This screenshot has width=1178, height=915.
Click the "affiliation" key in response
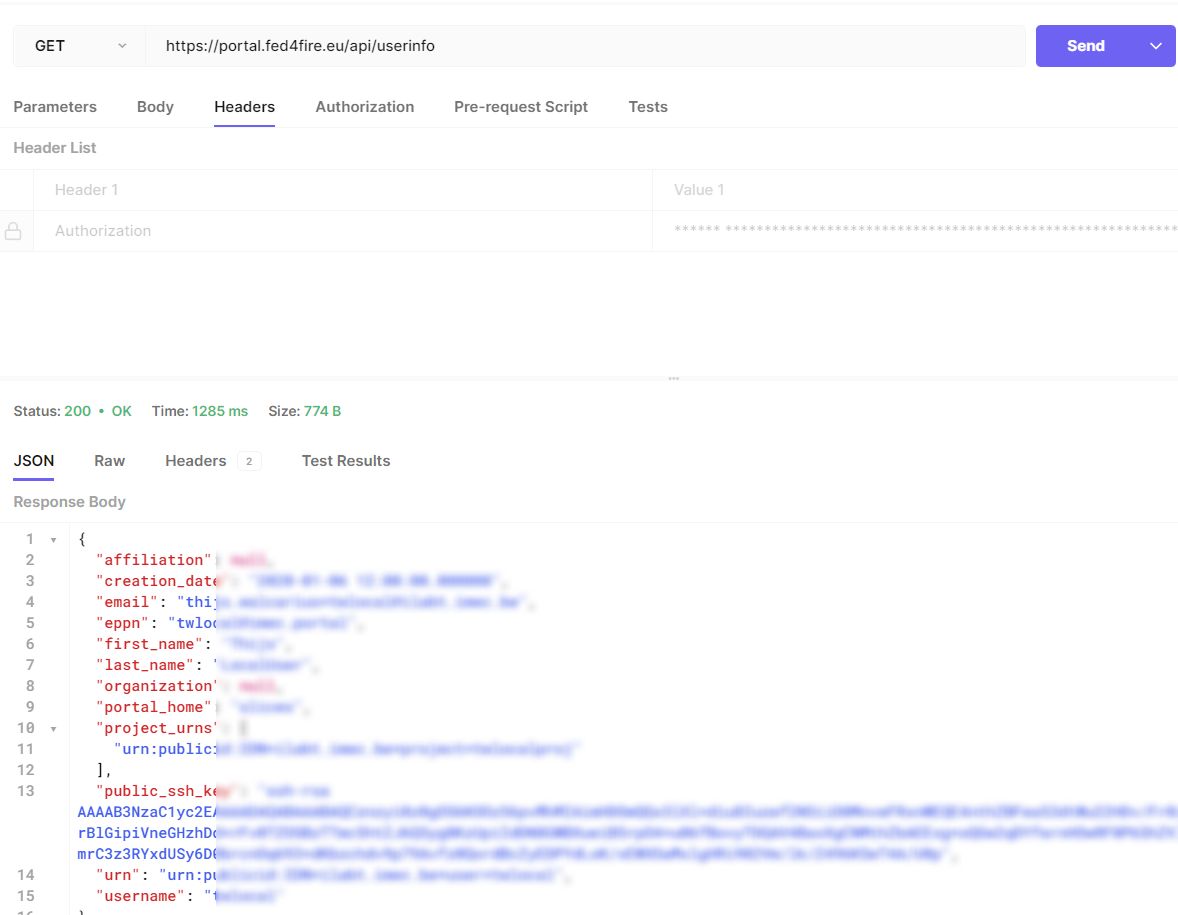click(153, 560)
